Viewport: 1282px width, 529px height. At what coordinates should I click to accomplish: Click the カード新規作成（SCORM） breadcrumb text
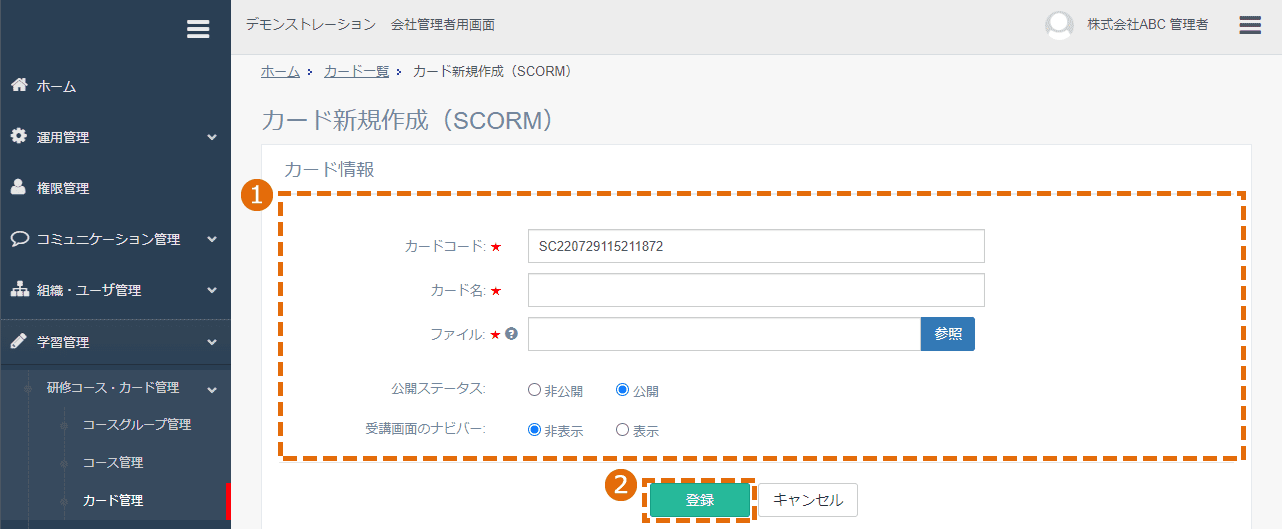[x=492, y=72]
